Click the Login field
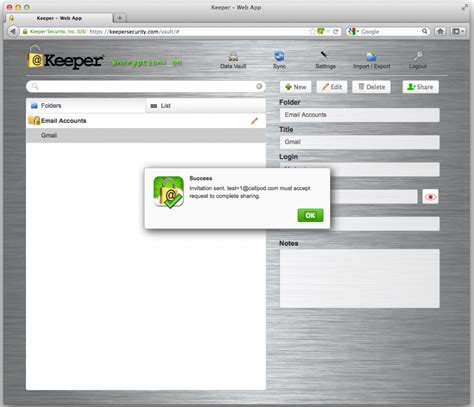 tap(359, 169)
